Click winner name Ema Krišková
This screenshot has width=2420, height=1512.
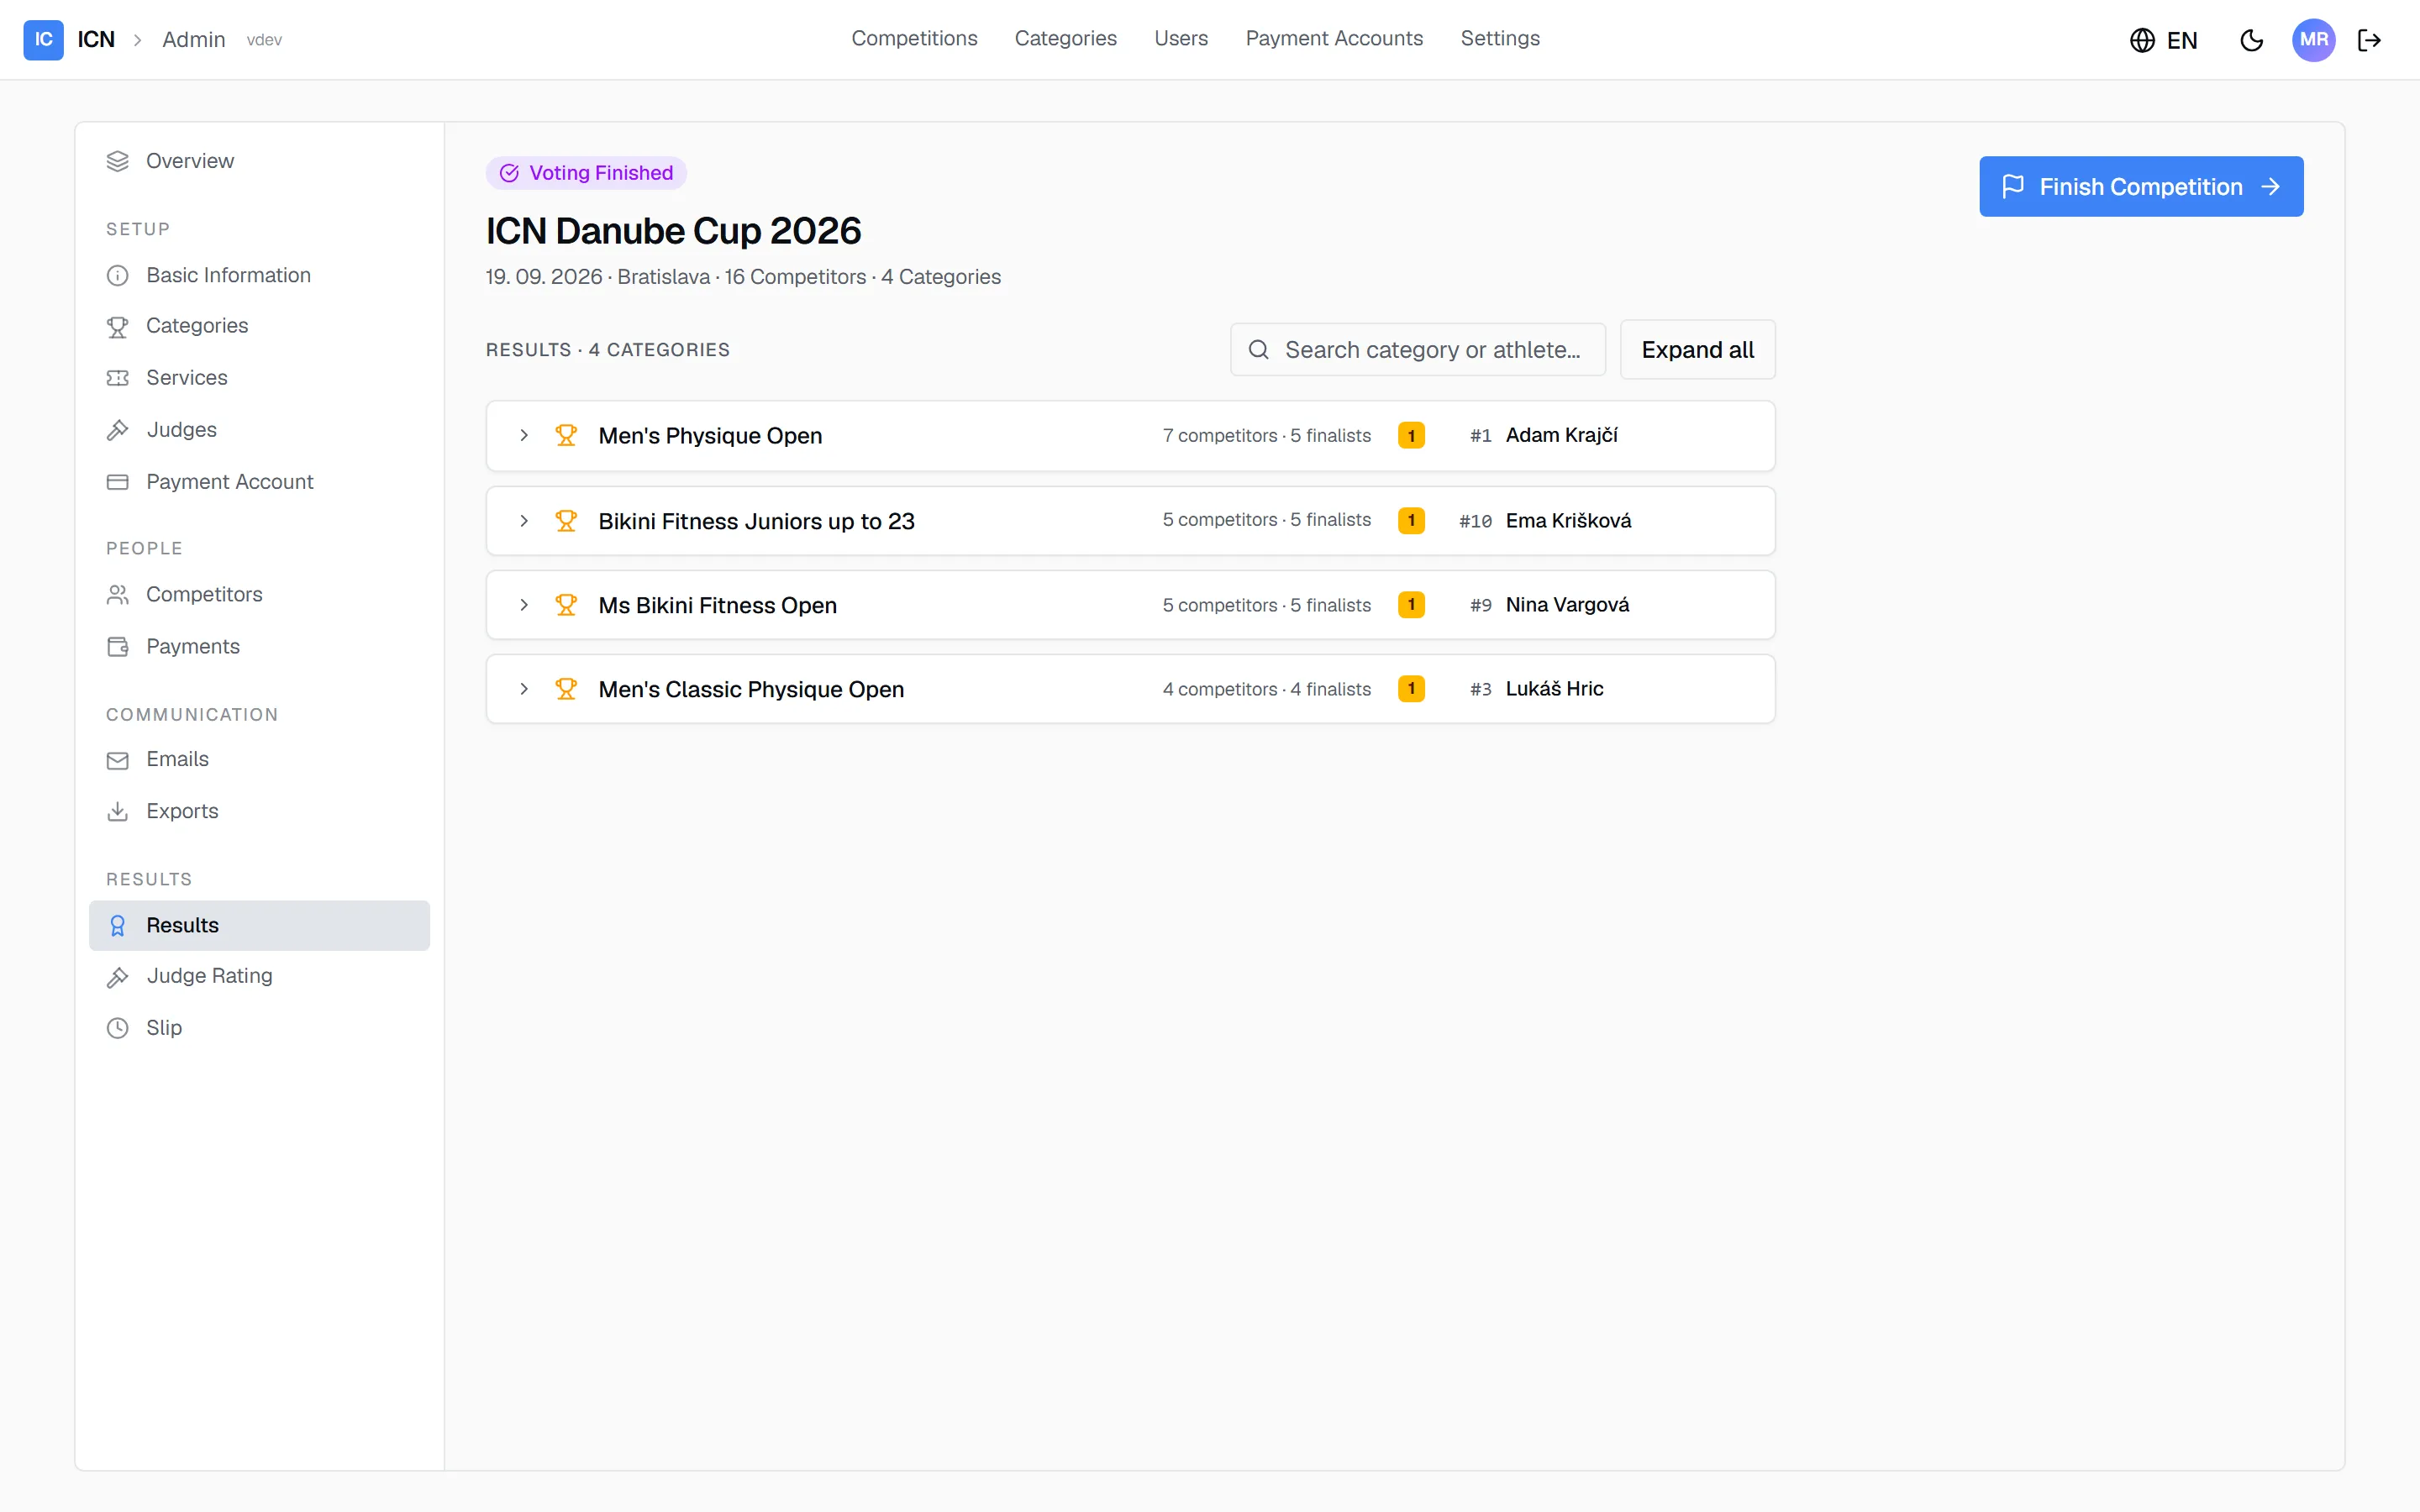pyautogui.click(x=1568, y=521)
